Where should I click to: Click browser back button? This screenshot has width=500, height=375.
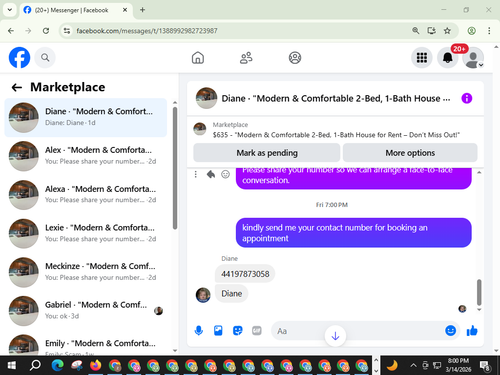pos(11,31)
